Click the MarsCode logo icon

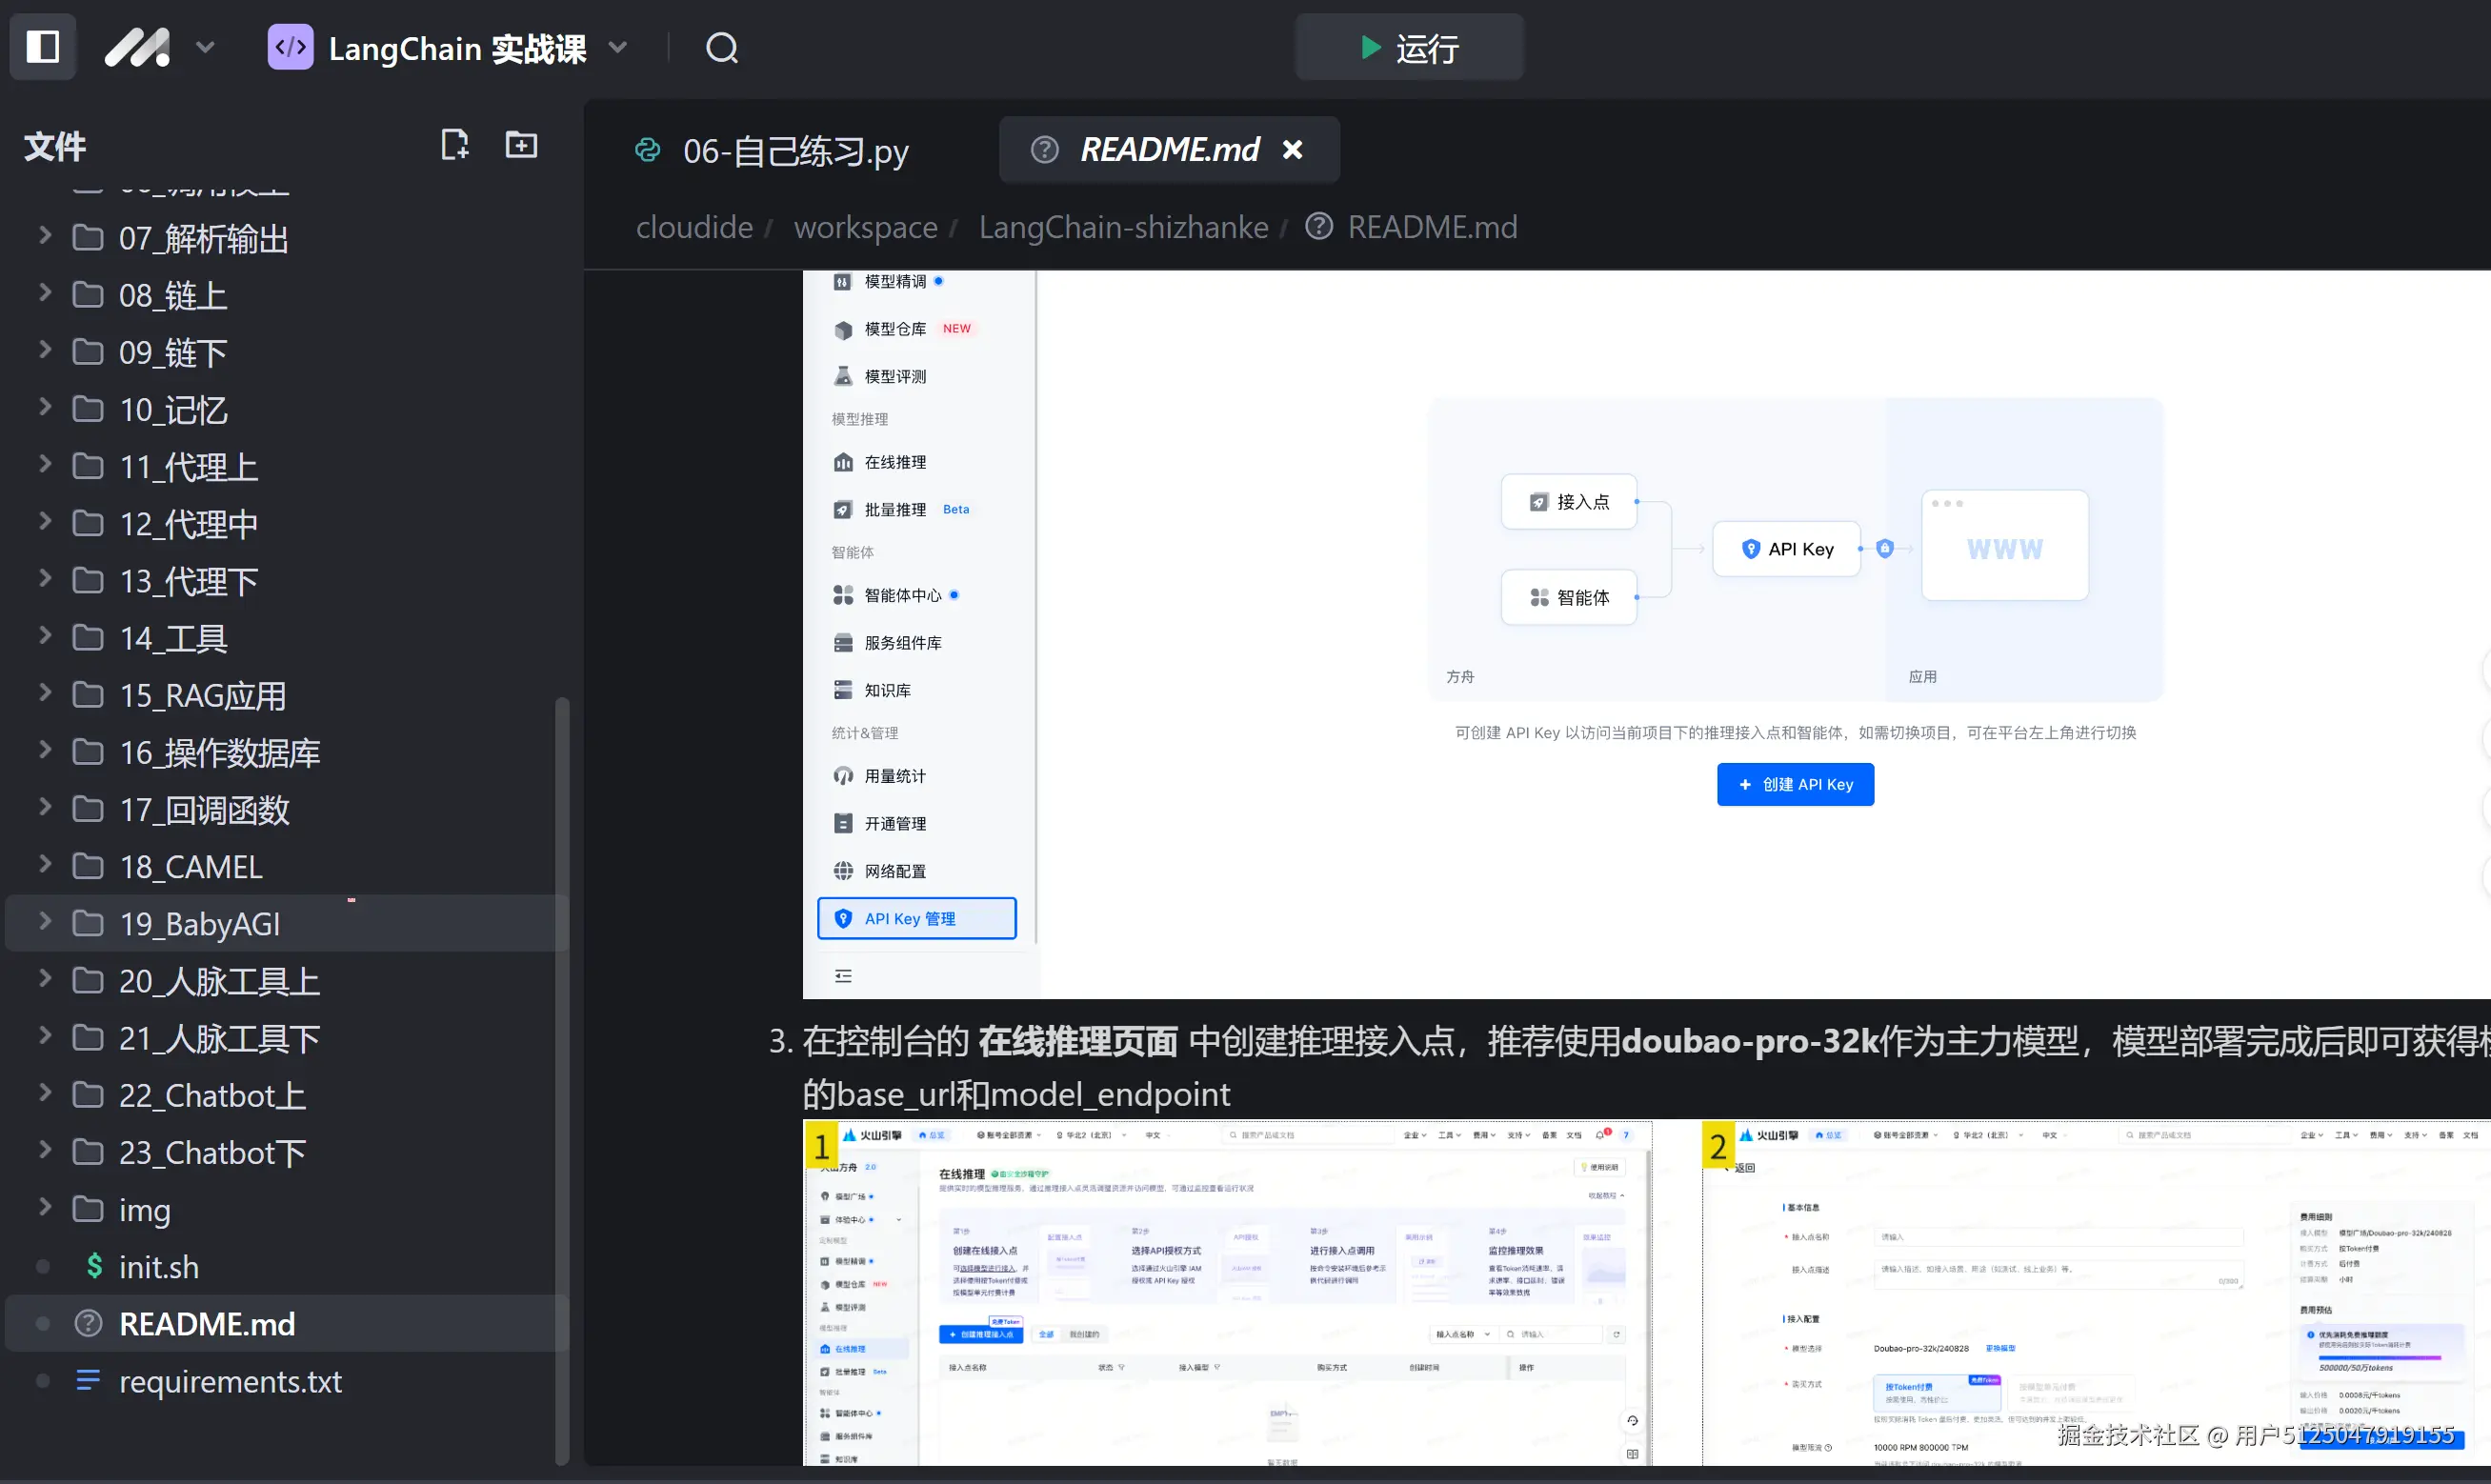pos(137,47)
